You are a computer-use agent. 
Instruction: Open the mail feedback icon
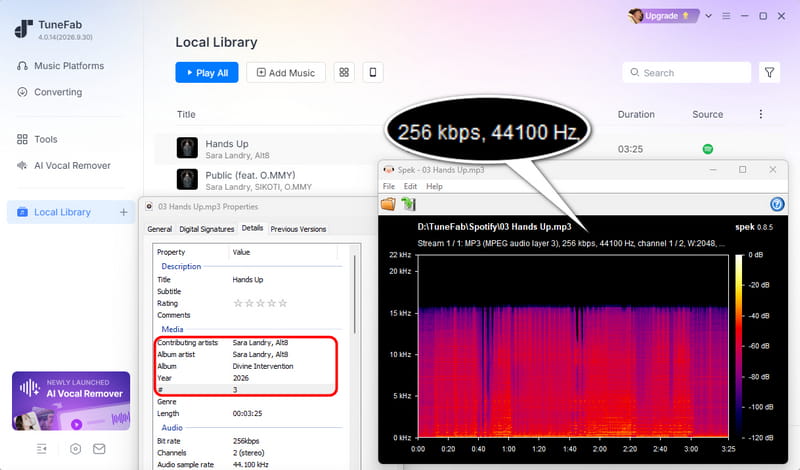(99, 449)
